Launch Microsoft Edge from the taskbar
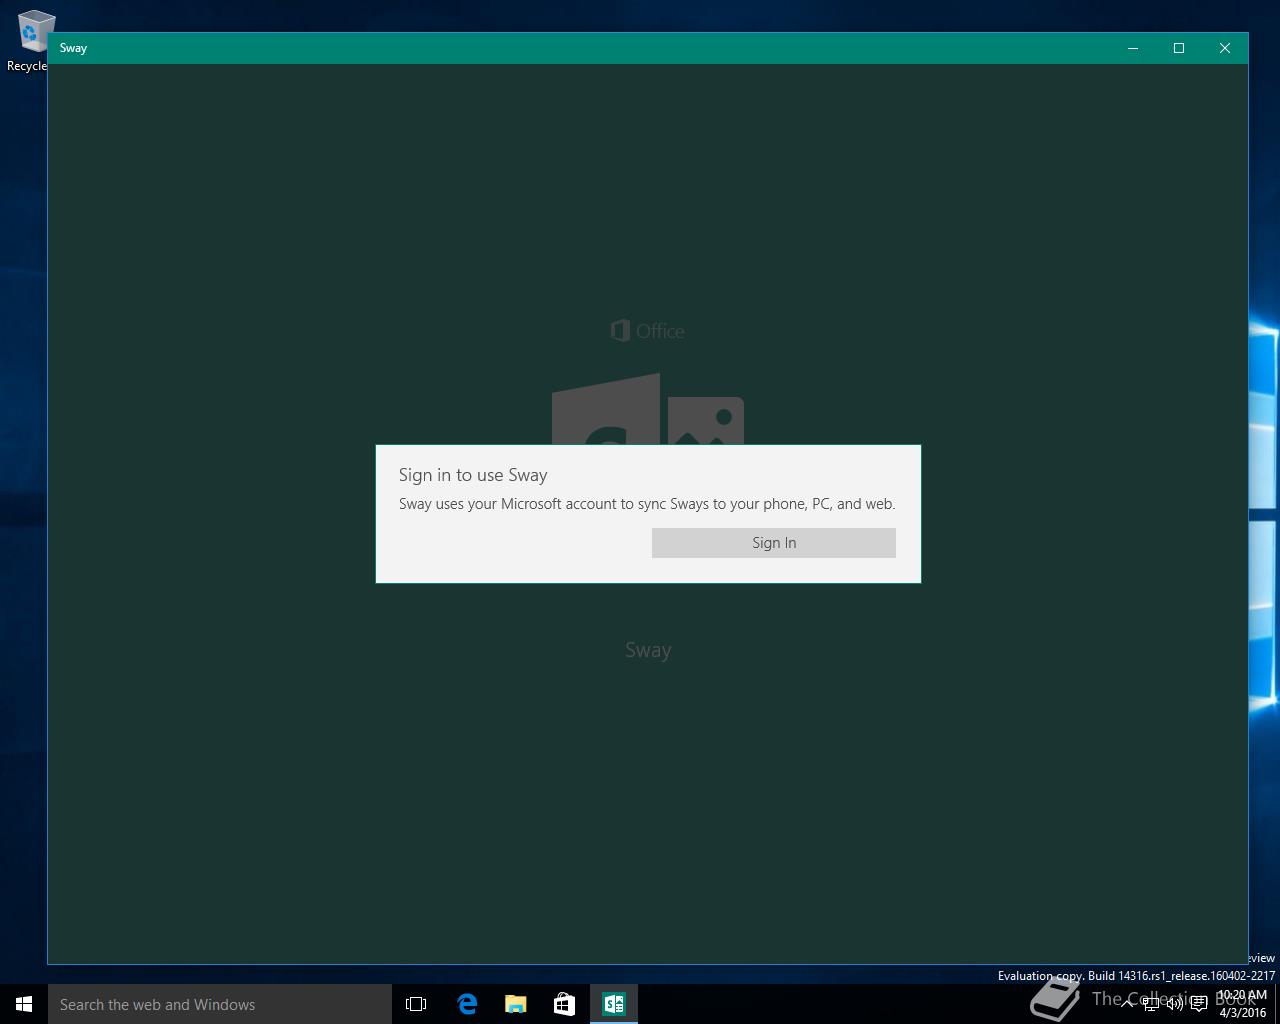Image resolution: width=1280 pixels, height=1024 pixels. (x=466, y=1004)
